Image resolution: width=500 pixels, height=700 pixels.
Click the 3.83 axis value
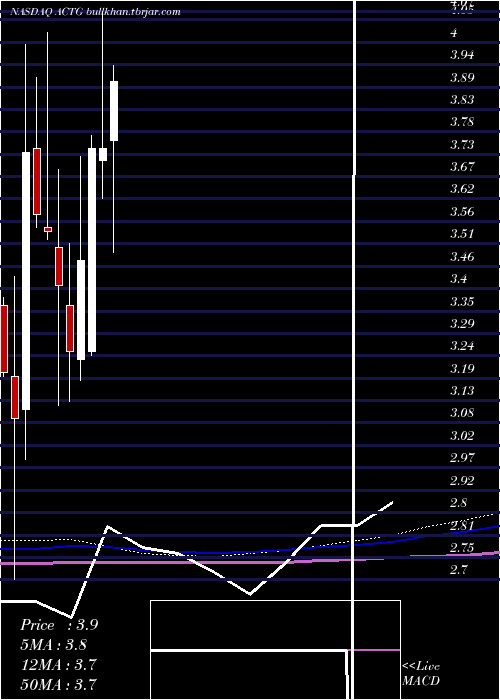pos(462,100)
